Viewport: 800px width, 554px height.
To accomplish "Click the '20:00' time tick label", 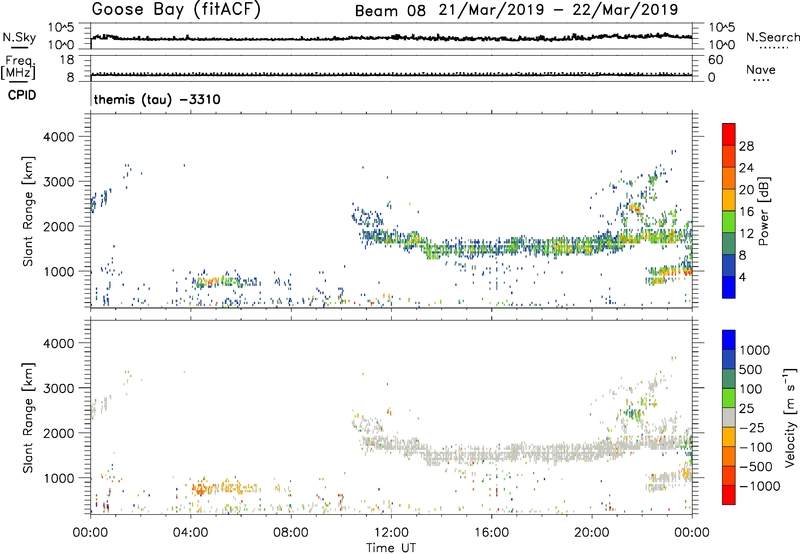I will point(592,533).
